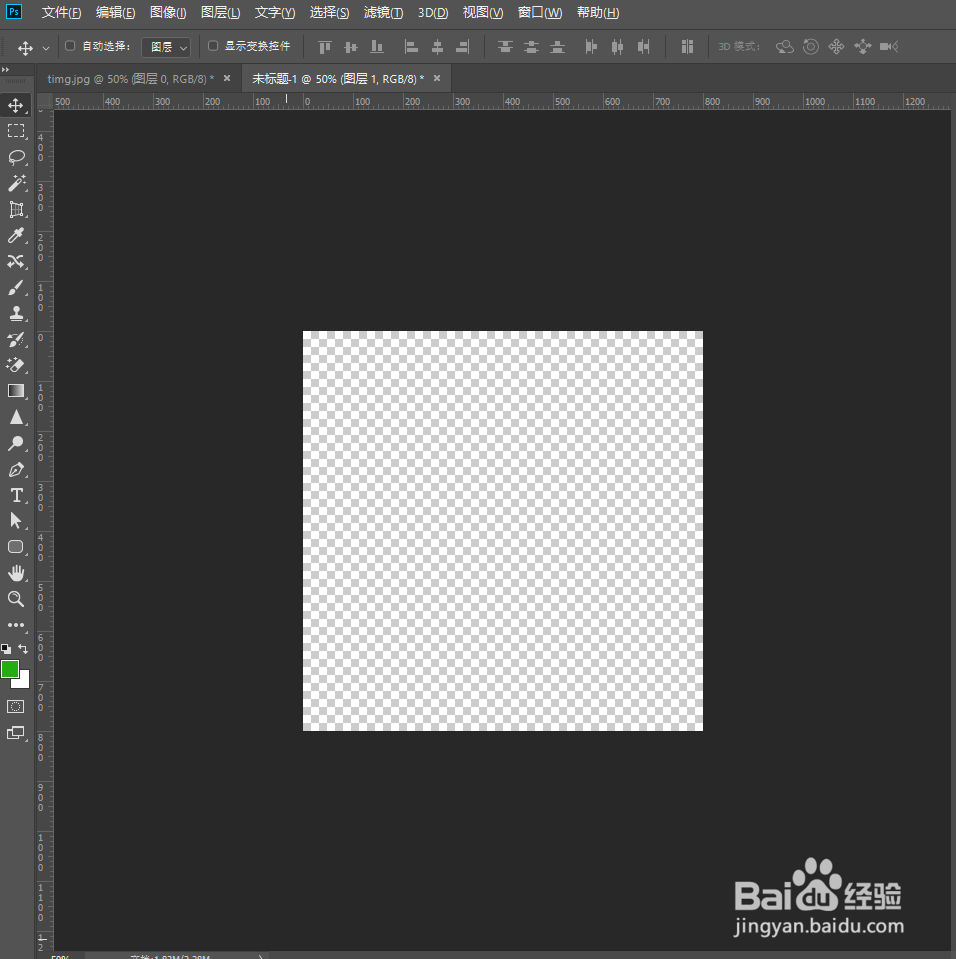Open the Edit Toolbar three-dots menu

tap(16, 625)
